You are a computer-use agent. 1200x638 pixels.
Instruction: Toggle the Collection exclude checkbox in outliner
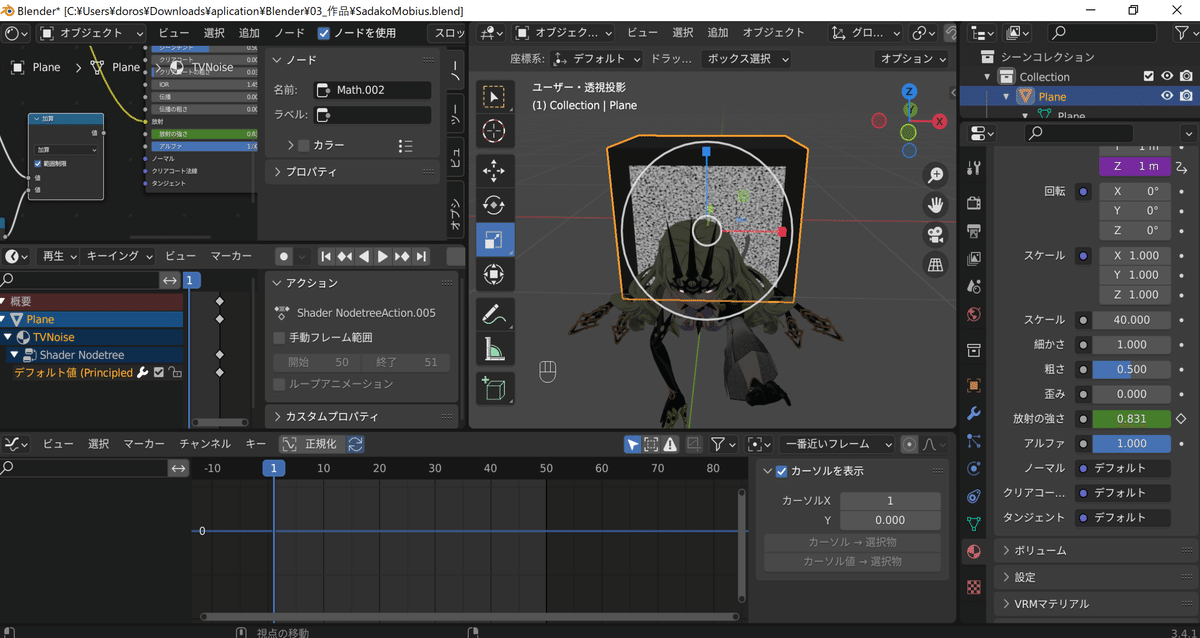[1149, 76]
